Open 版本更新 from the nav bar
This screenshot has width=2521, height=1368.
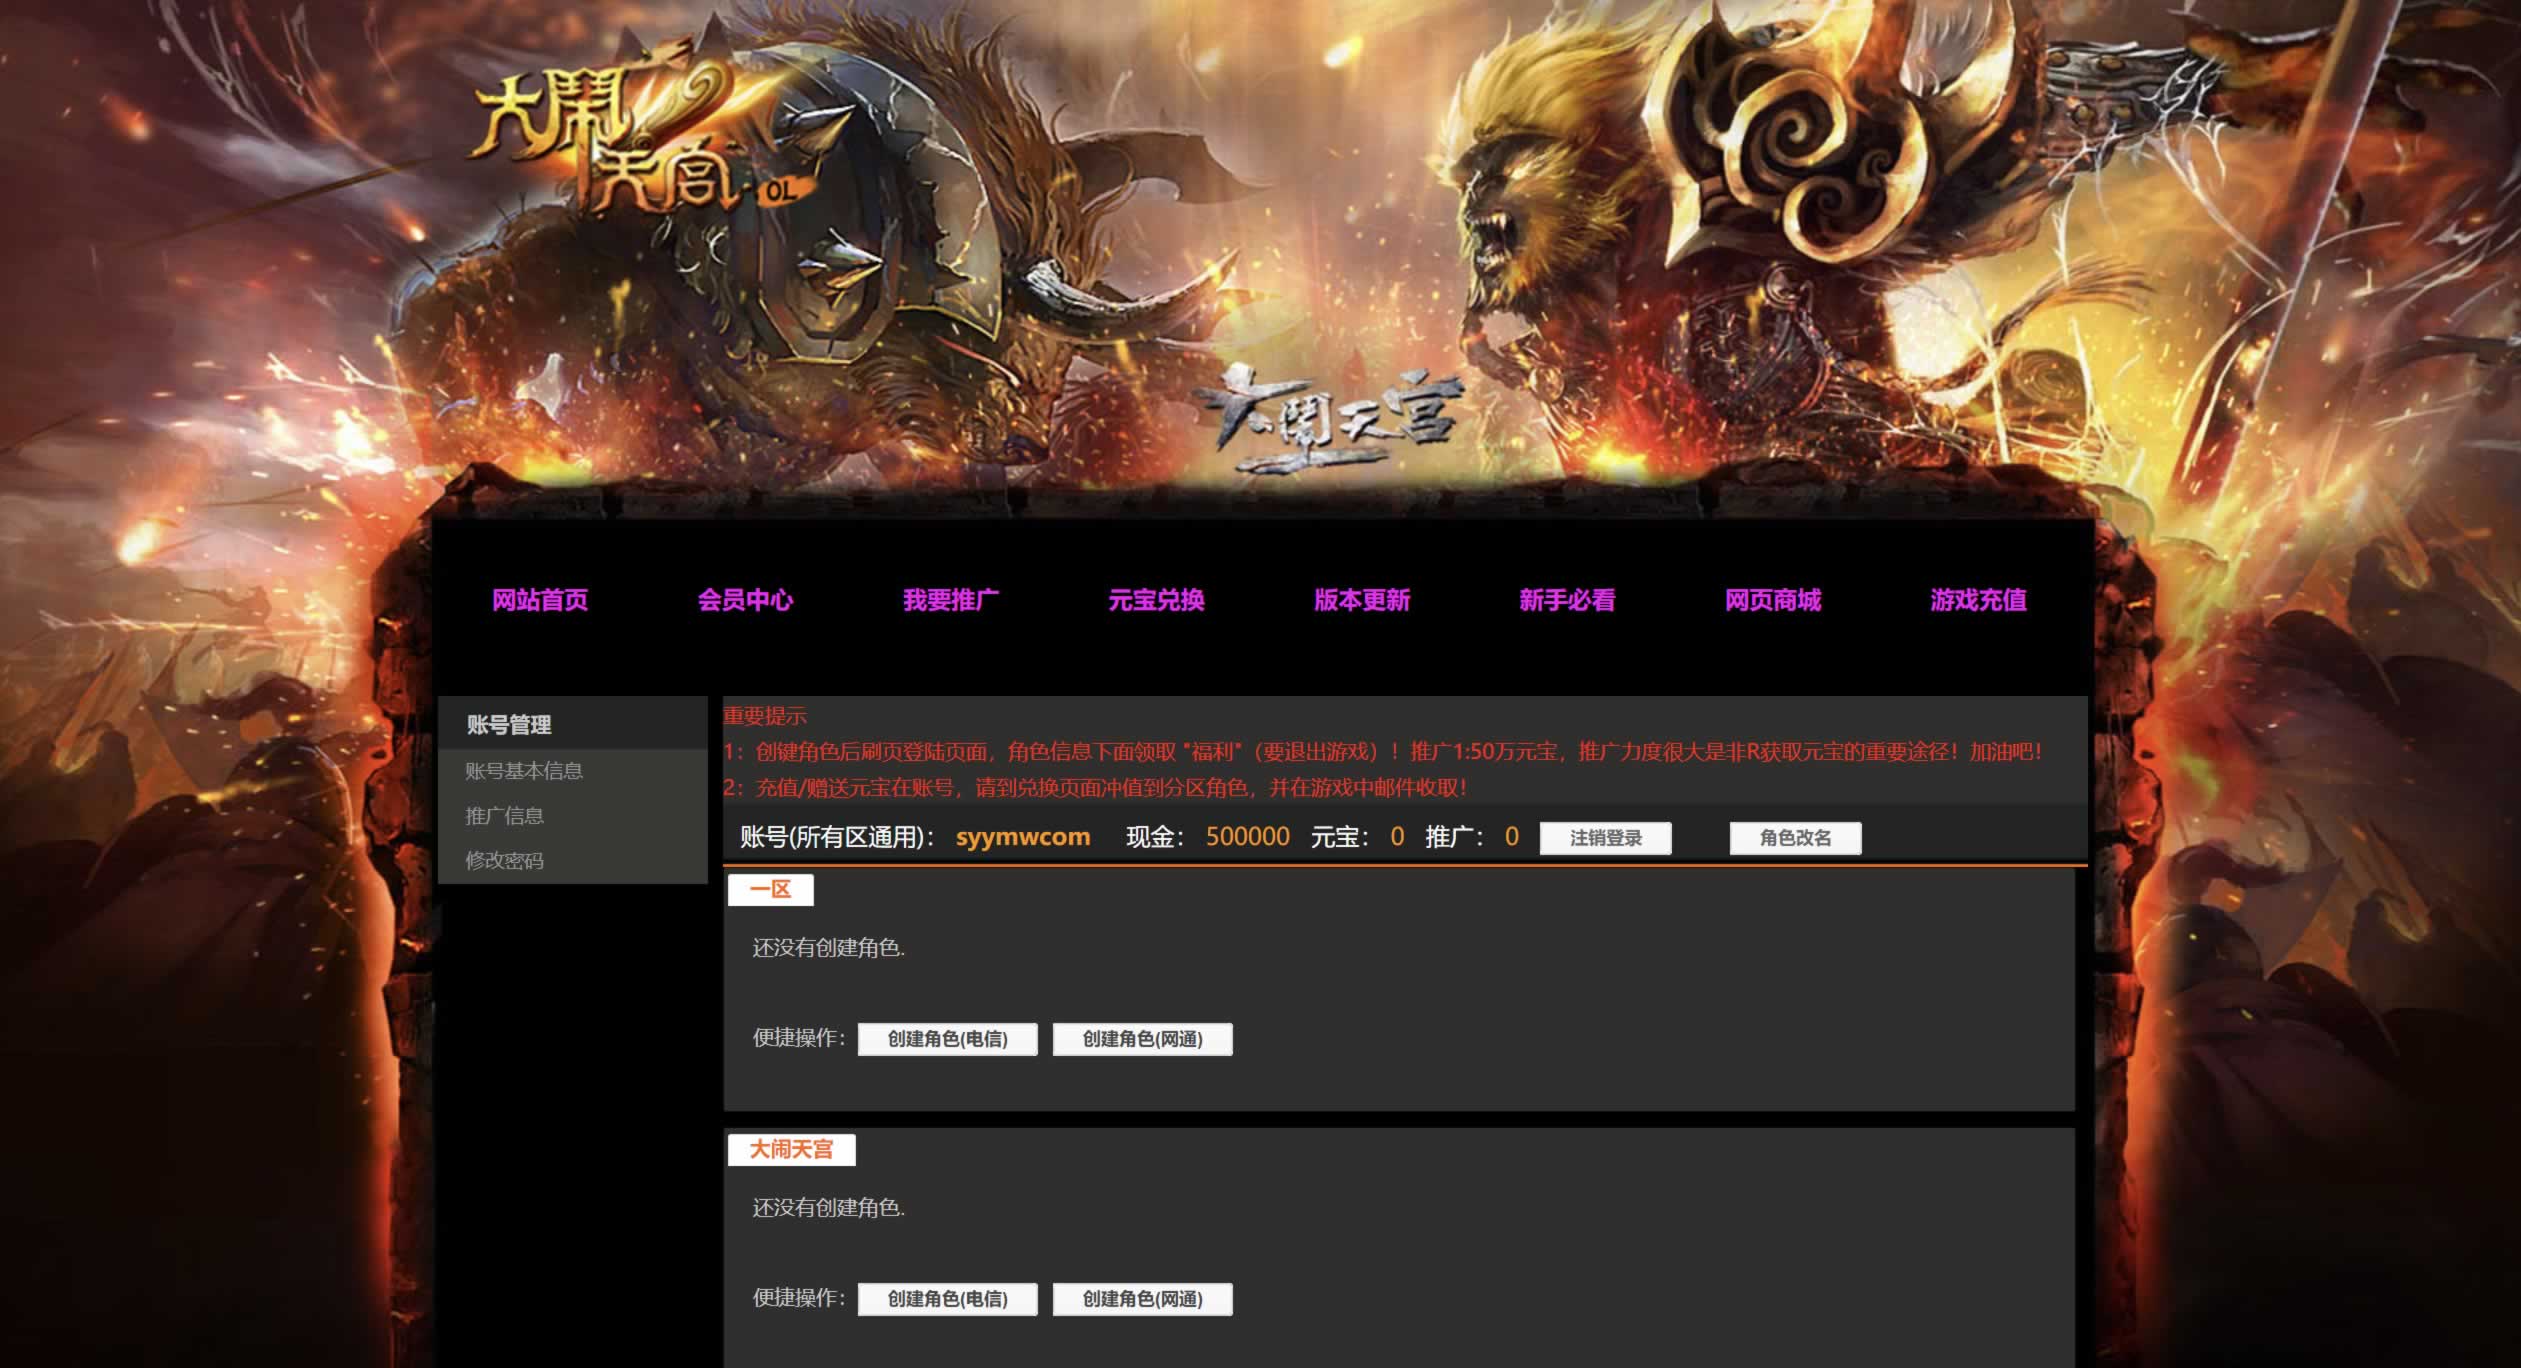point(1361,600)
